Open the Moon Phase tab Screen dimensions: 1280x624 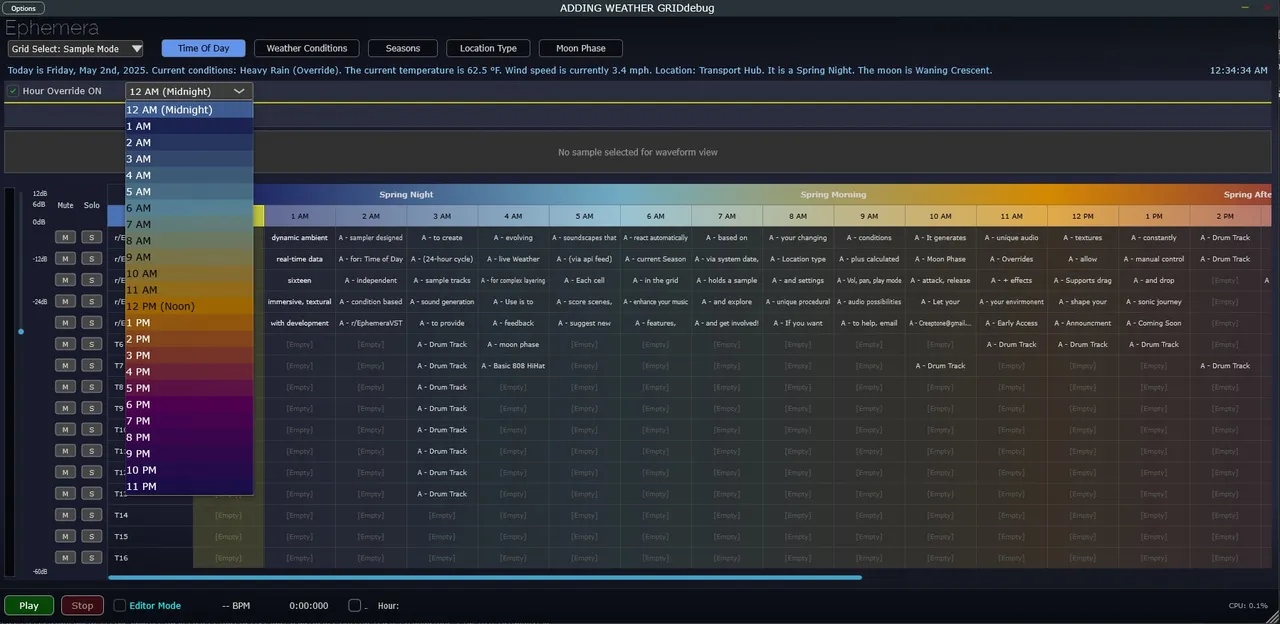pyautogui.click(x=580, y=48)
